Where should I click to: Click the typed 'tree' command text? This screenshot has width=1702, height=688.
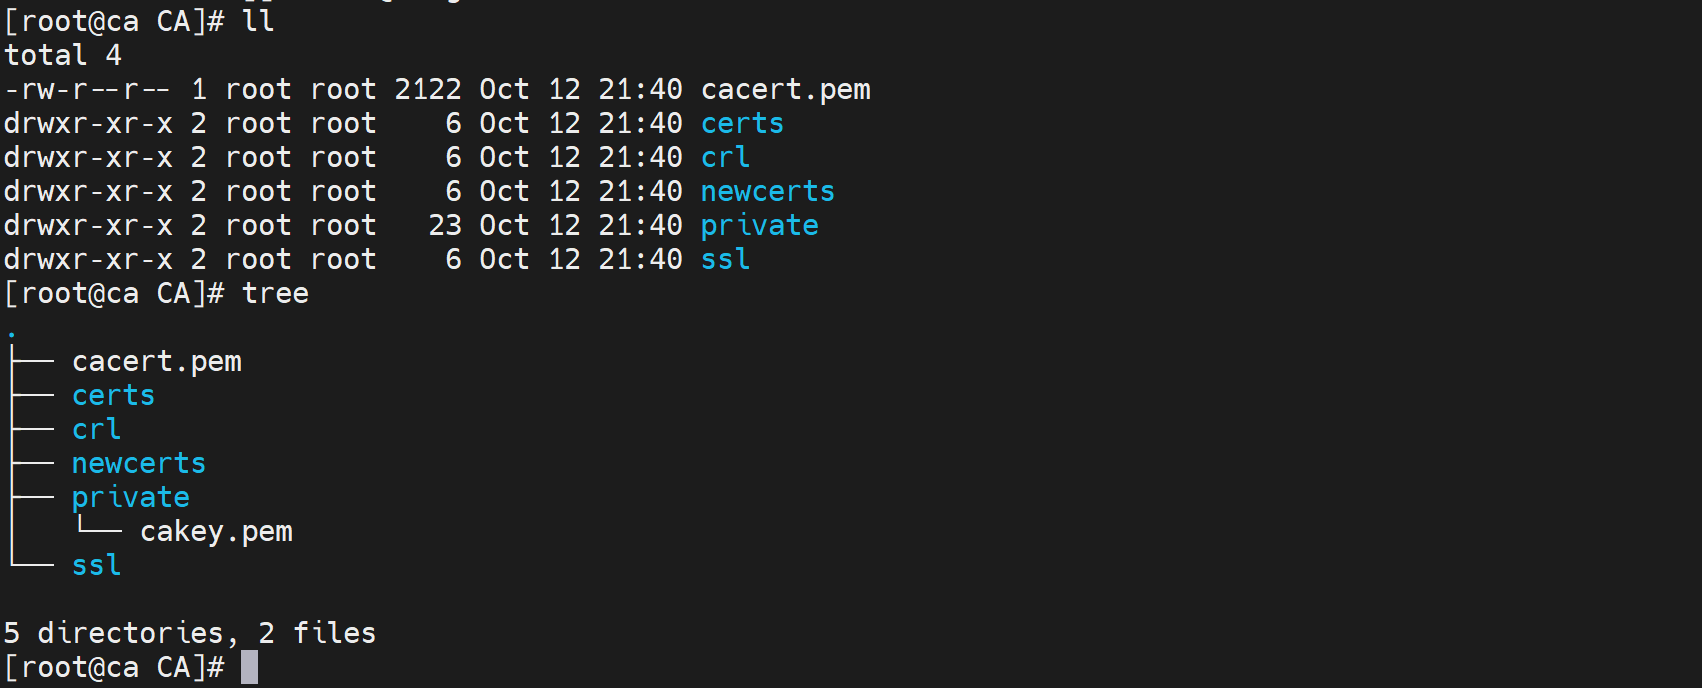pyautogui.click(x=275, y=294)
